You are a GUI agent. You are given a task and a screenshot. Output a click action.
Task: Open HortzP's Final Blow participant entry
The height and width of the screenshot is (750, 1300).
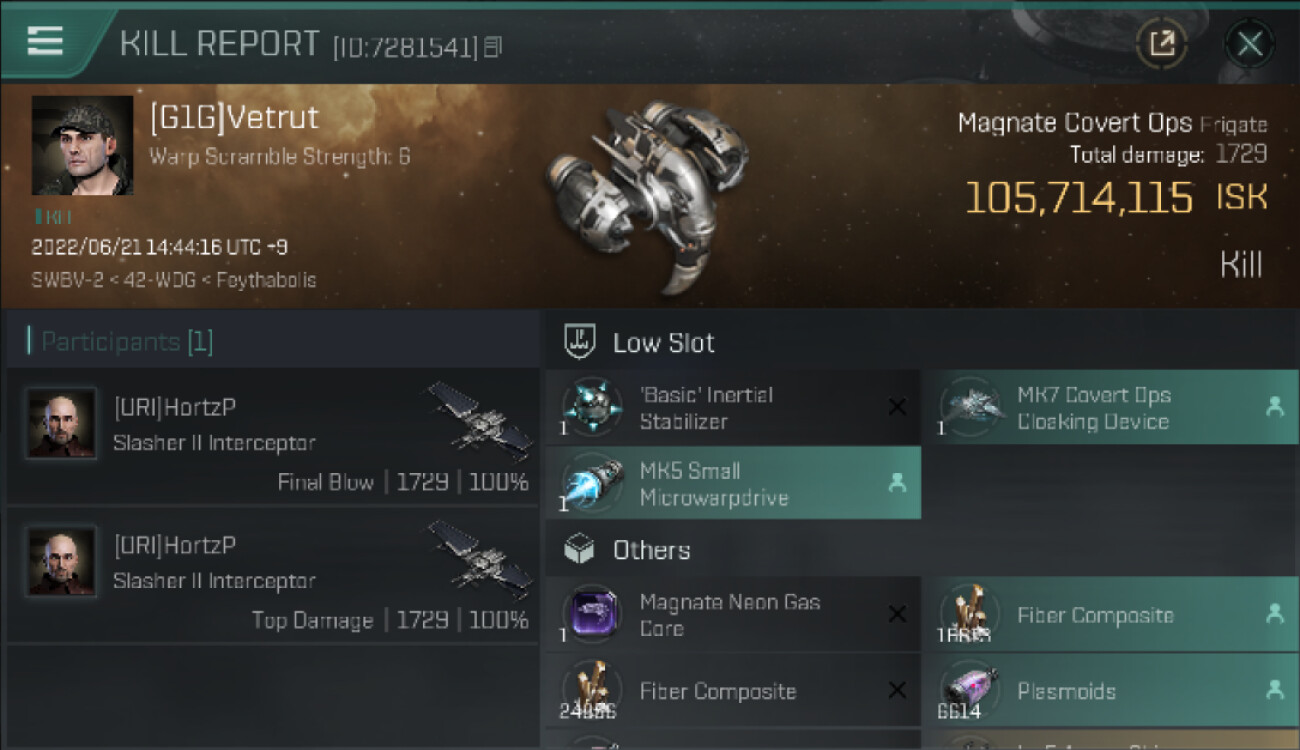[272, 437]
